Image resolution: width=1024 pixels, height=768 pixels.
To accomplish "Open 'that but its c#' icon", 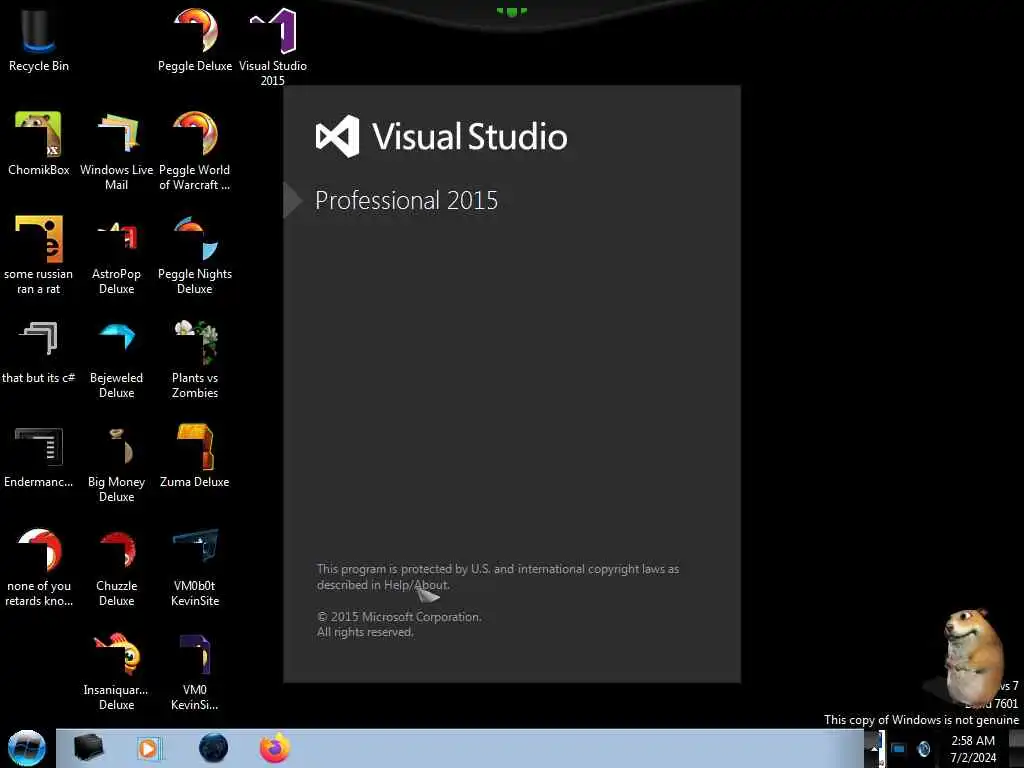I will click(39, 353).
